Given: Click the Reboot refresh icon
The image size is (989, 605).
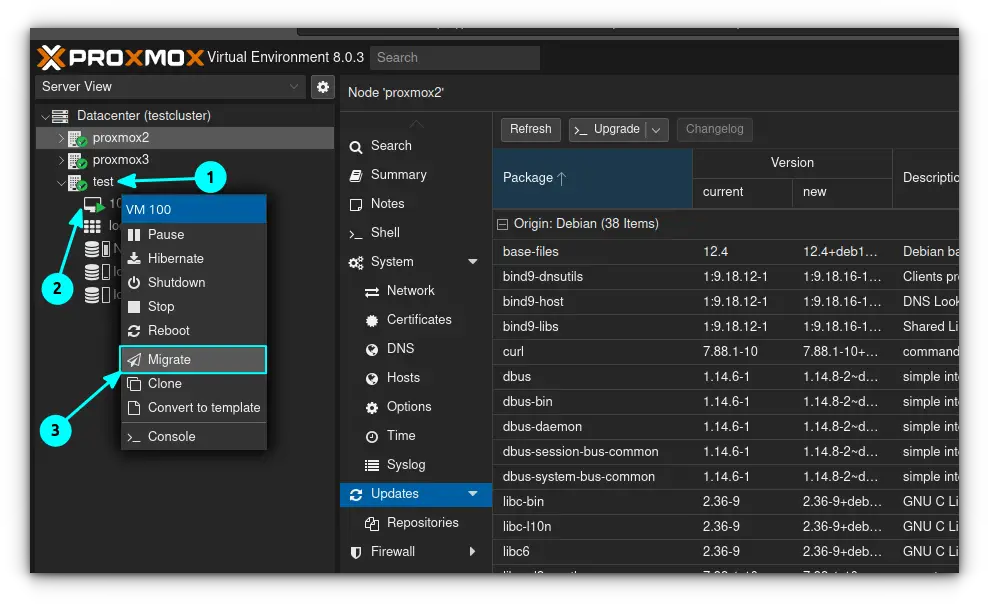Looking at the screenshot, I should (134, 331).
